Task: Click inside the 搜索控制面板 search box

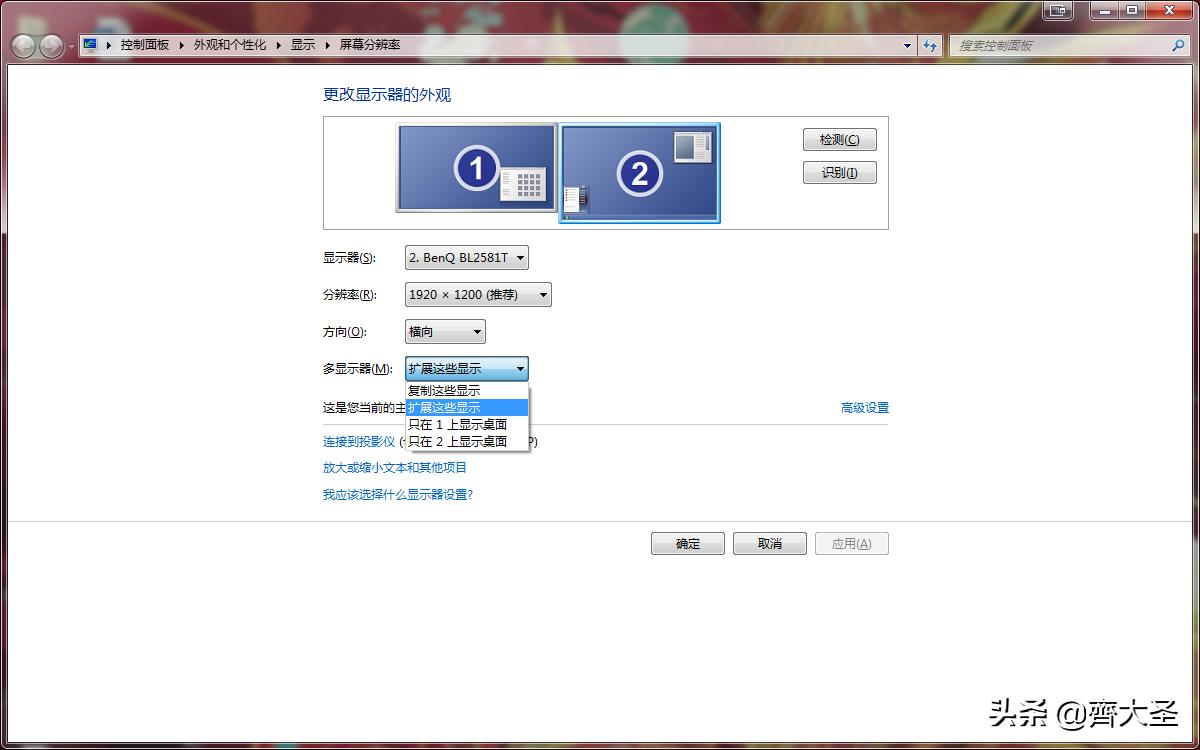Action: click(x=1050, y=45)
